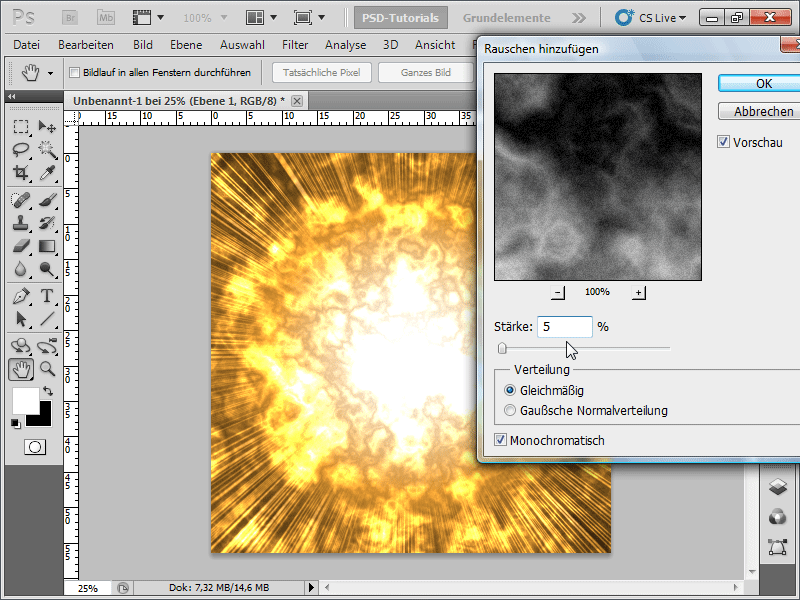The width and height of the screenshot is (800, 600).
Task: Open the Ansicht menu
Action: (435, 45)
